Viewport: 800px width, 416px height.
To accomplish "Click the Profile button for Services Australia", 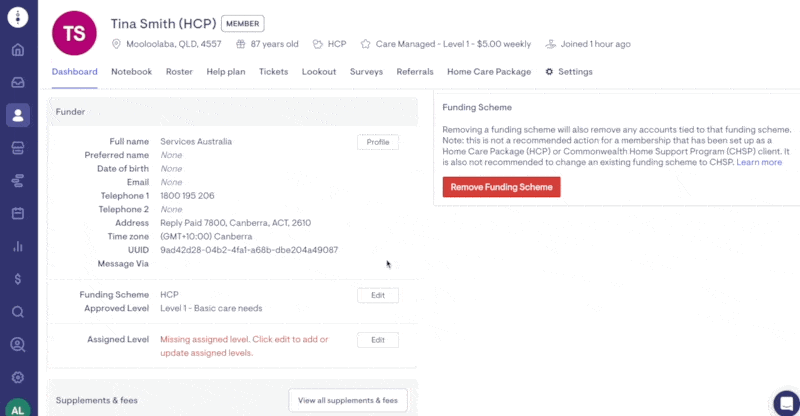I will pyautogui.click(x=378, y=142).
